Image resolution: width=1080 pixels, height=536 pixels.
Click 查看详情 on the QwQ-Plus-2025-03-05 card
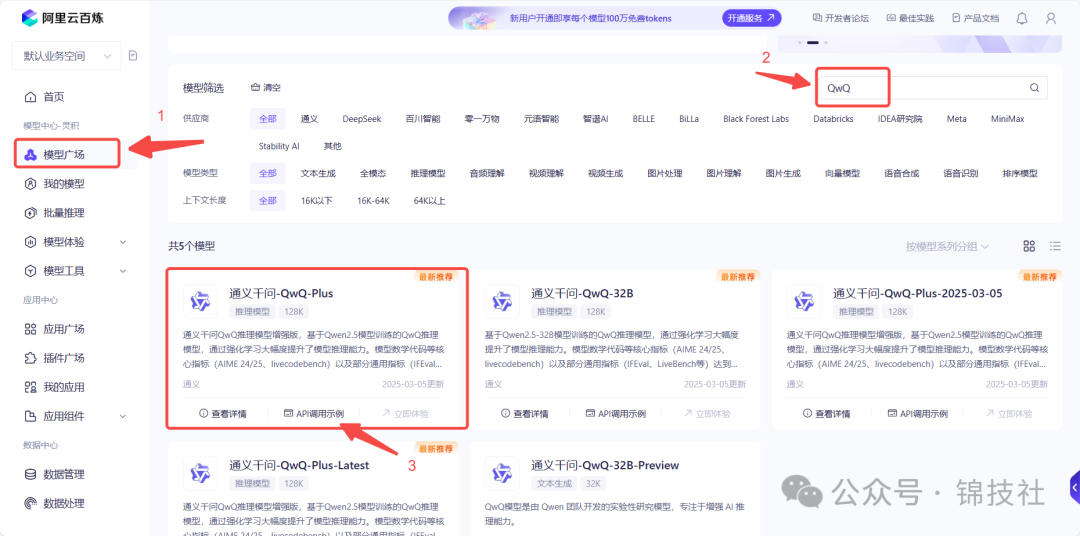point(826,413)
